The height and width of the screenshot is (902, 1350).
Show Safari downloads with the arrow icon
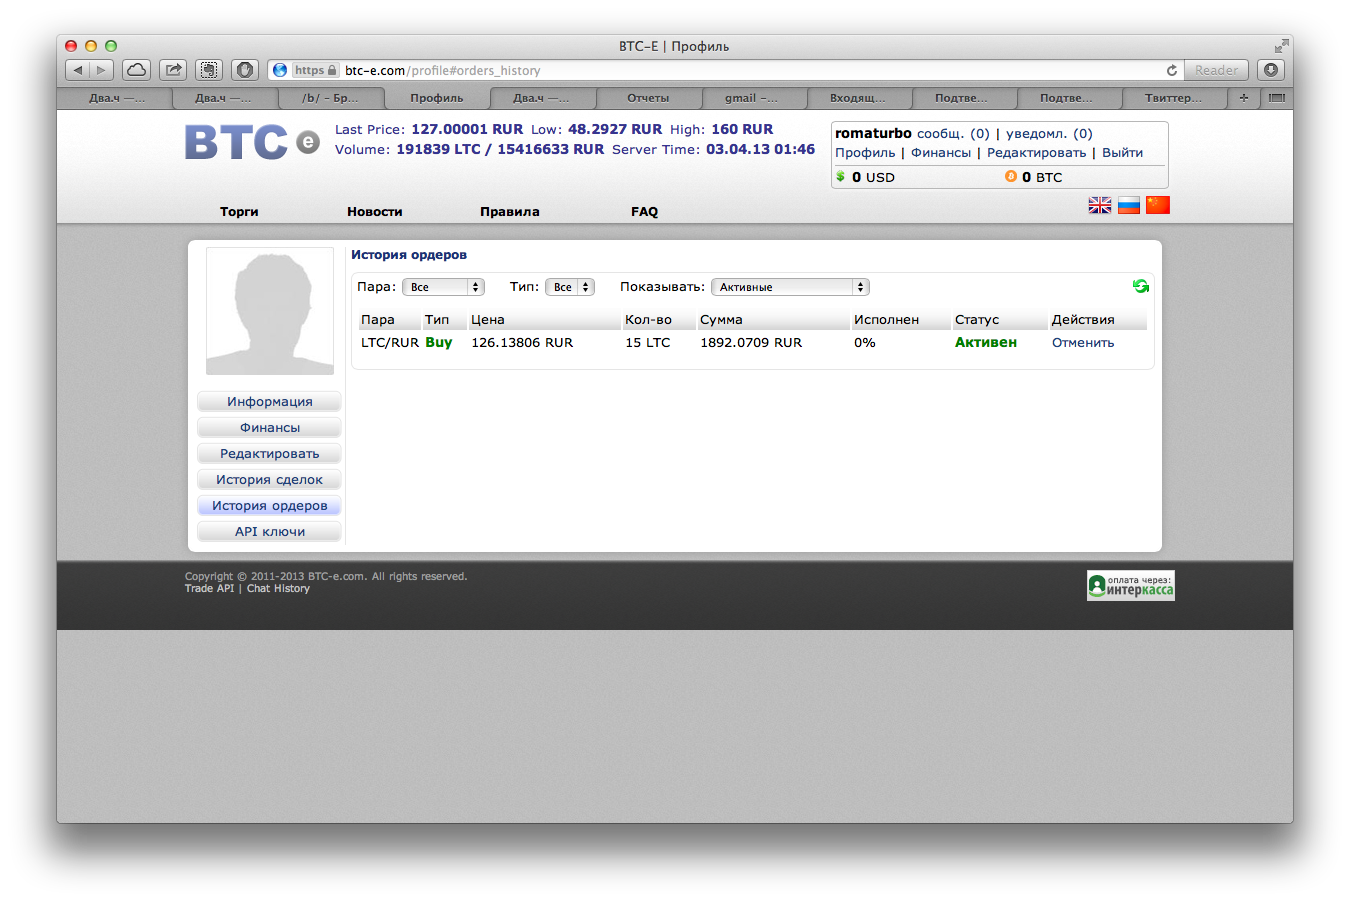point(1270,70)
